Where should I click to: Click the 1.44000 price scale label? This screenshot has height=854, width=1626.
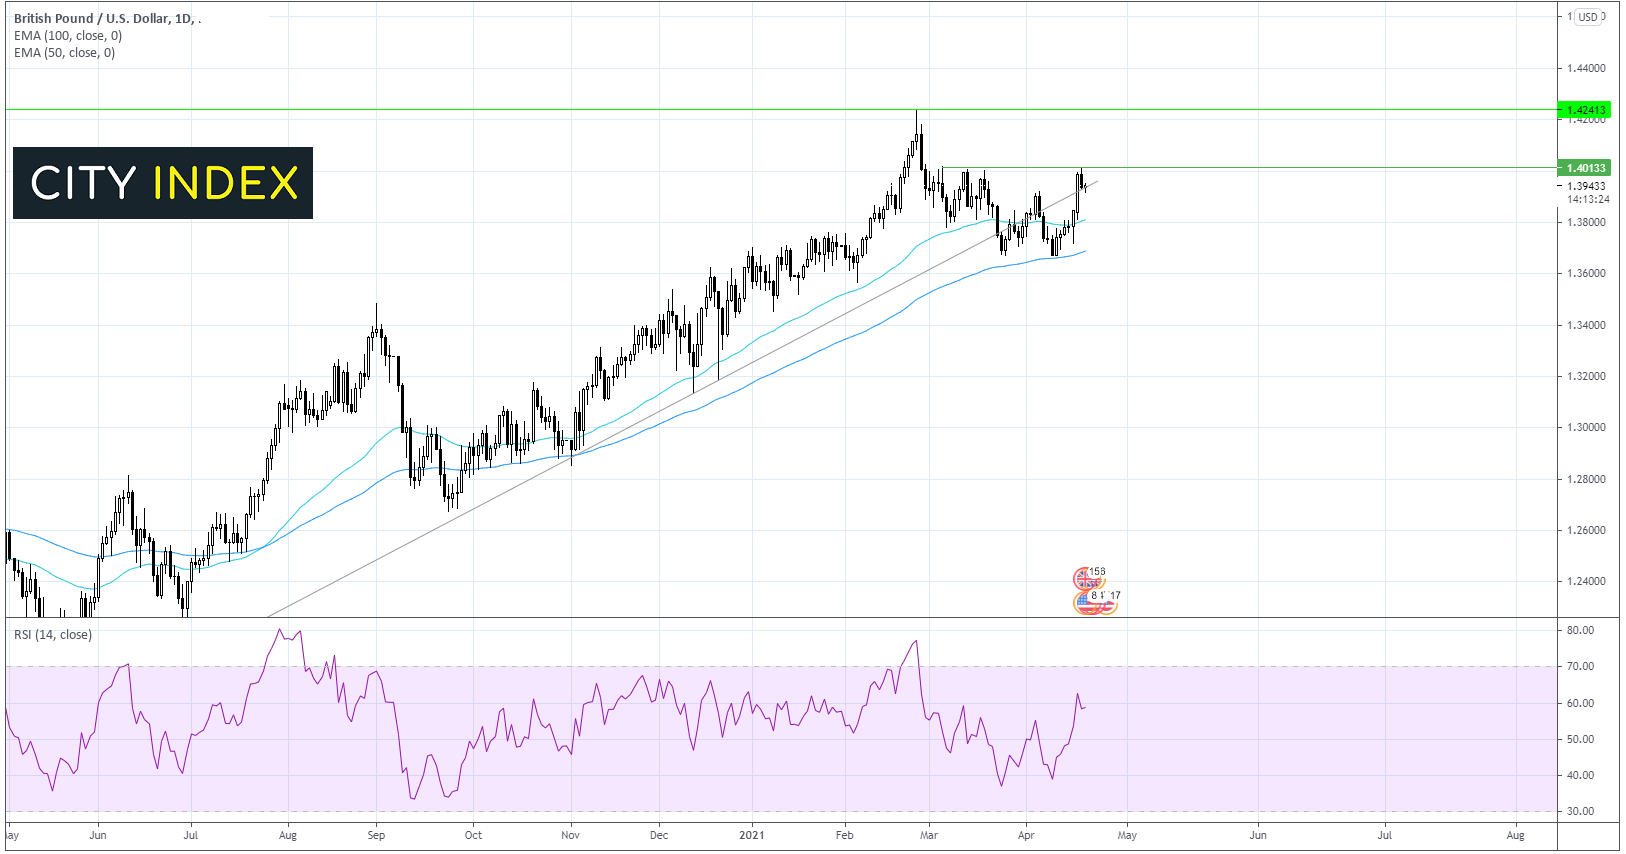(1586, 69)
